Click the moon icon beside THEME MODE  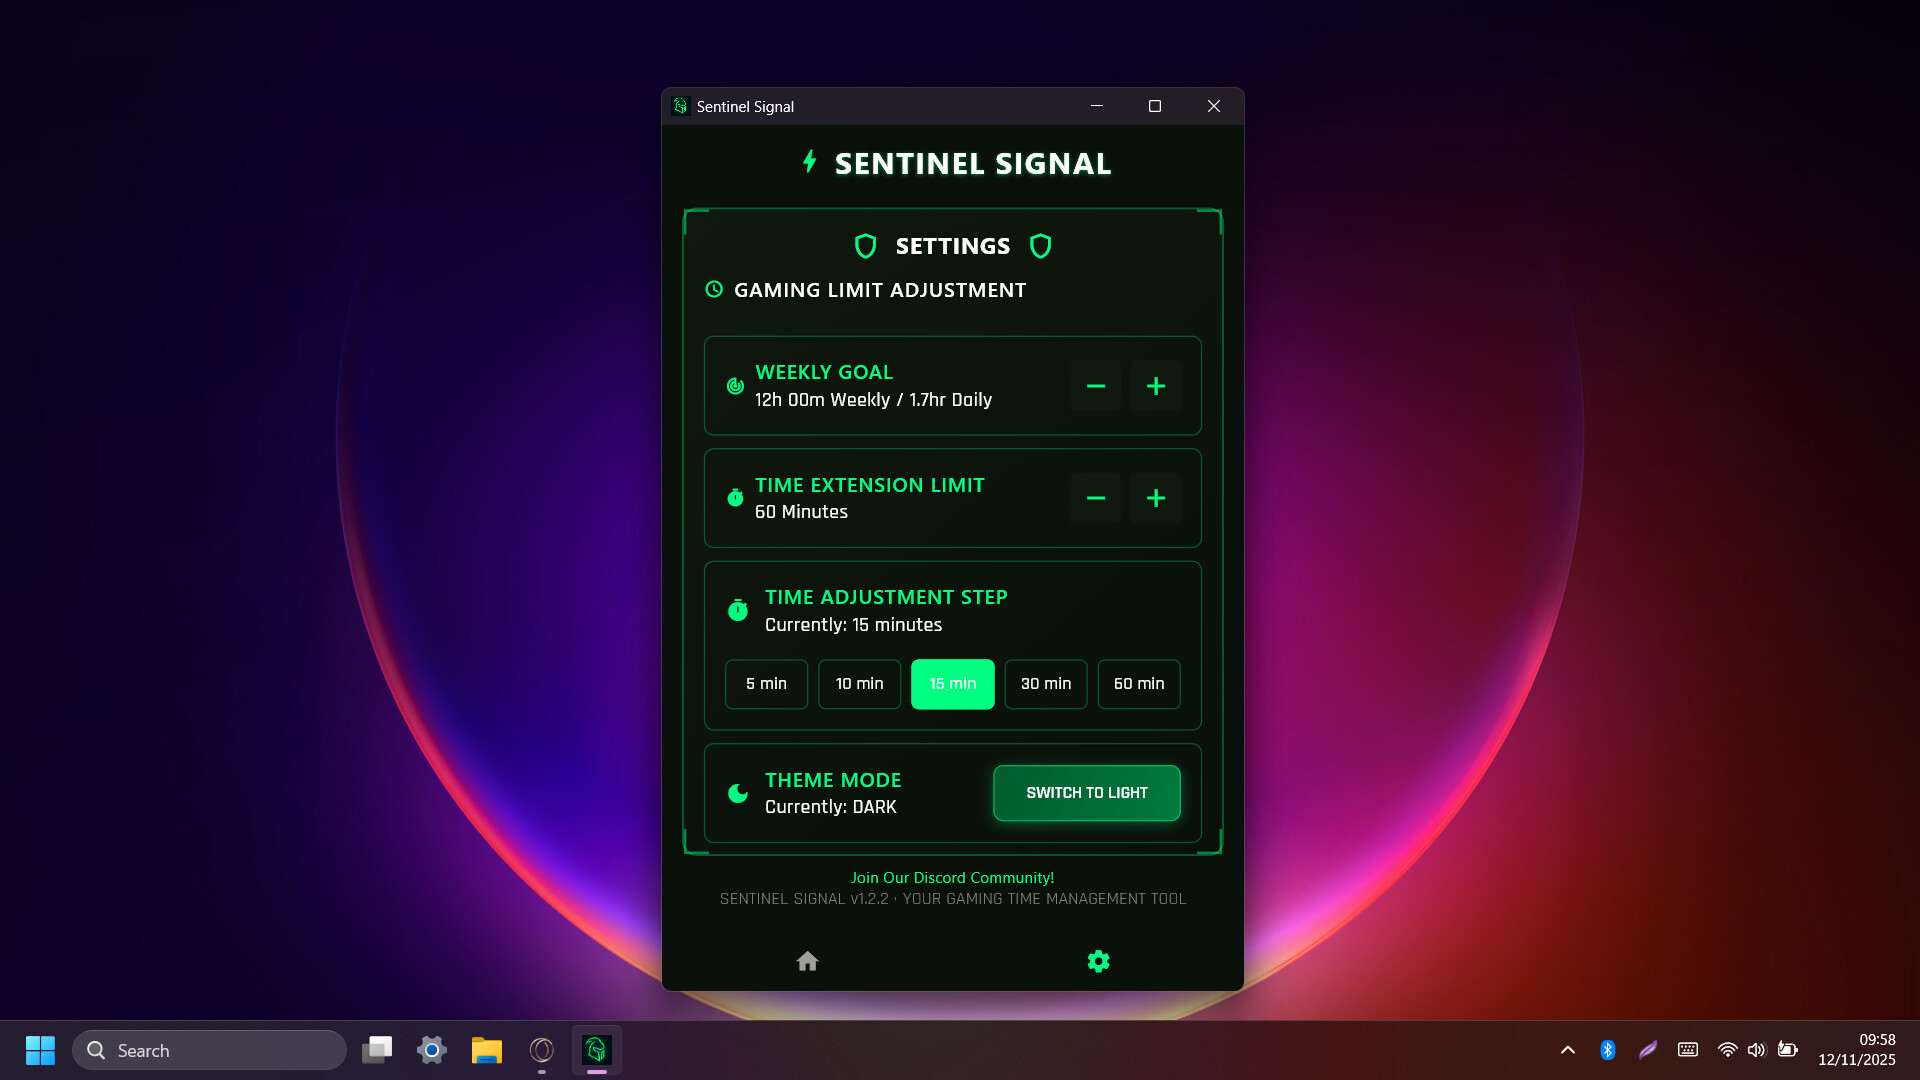click(x=738, y=793)
